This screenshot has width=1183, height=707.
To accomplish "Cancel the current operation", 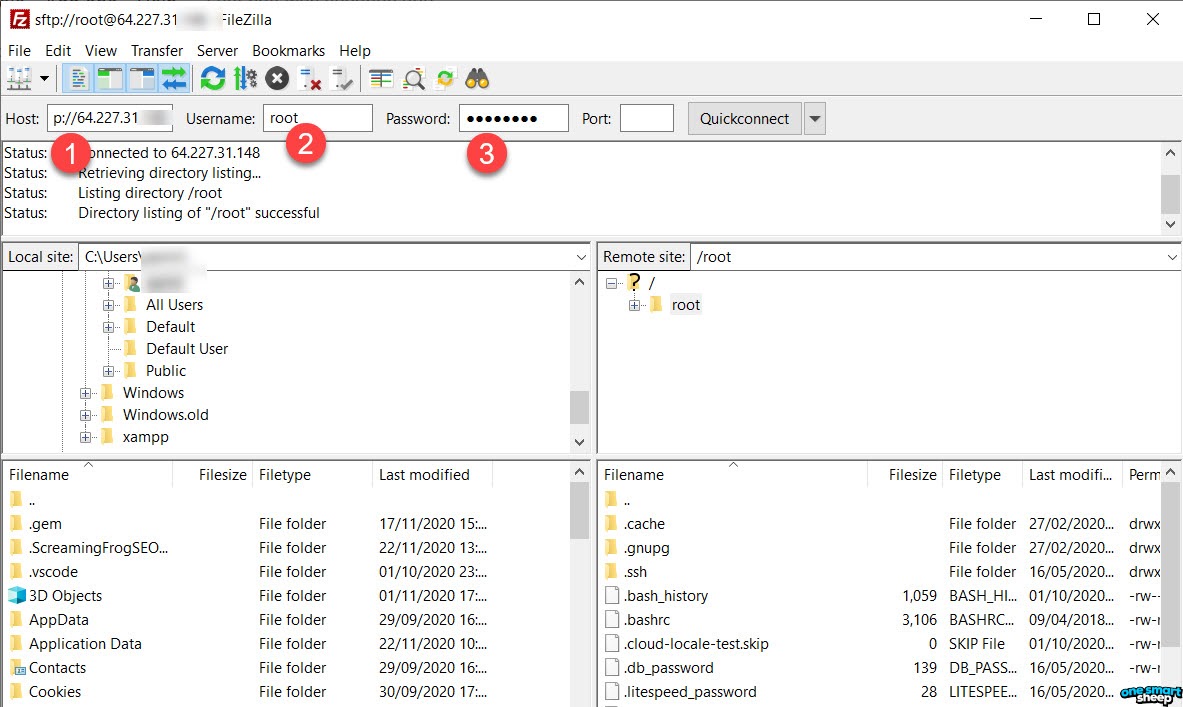I will (x=277, y=78).
